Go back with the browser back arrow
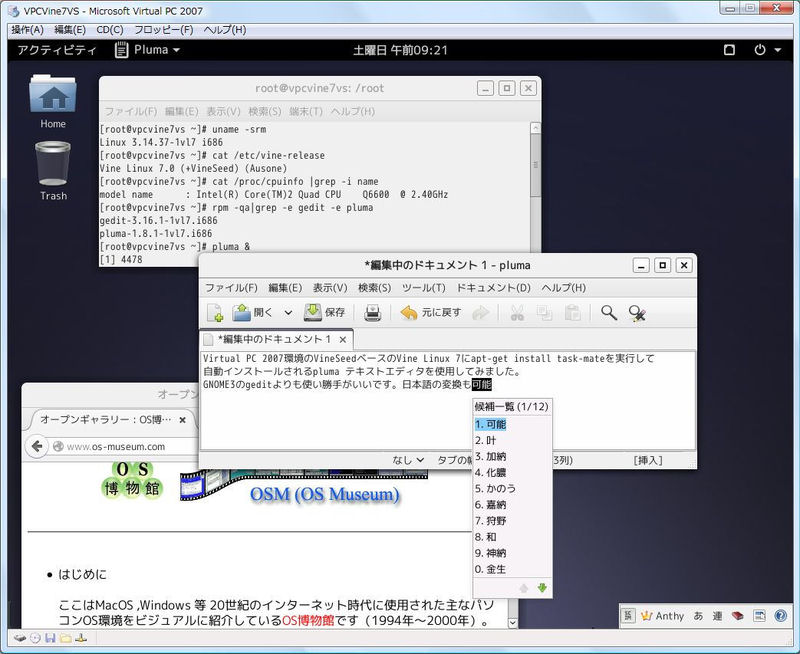 pos(37,446)
